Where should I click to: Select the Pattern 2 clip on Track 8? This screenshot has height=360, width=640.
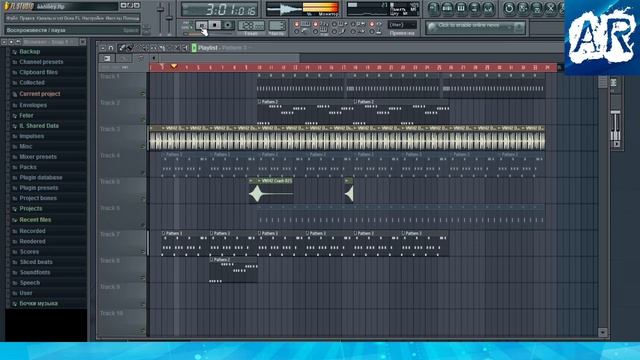click(x=233, y=270)
